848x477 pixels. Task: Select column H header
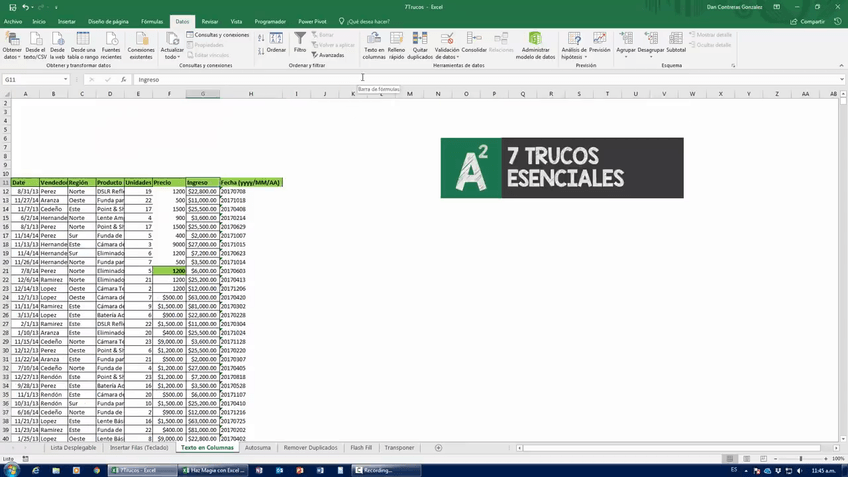[251, 94]
